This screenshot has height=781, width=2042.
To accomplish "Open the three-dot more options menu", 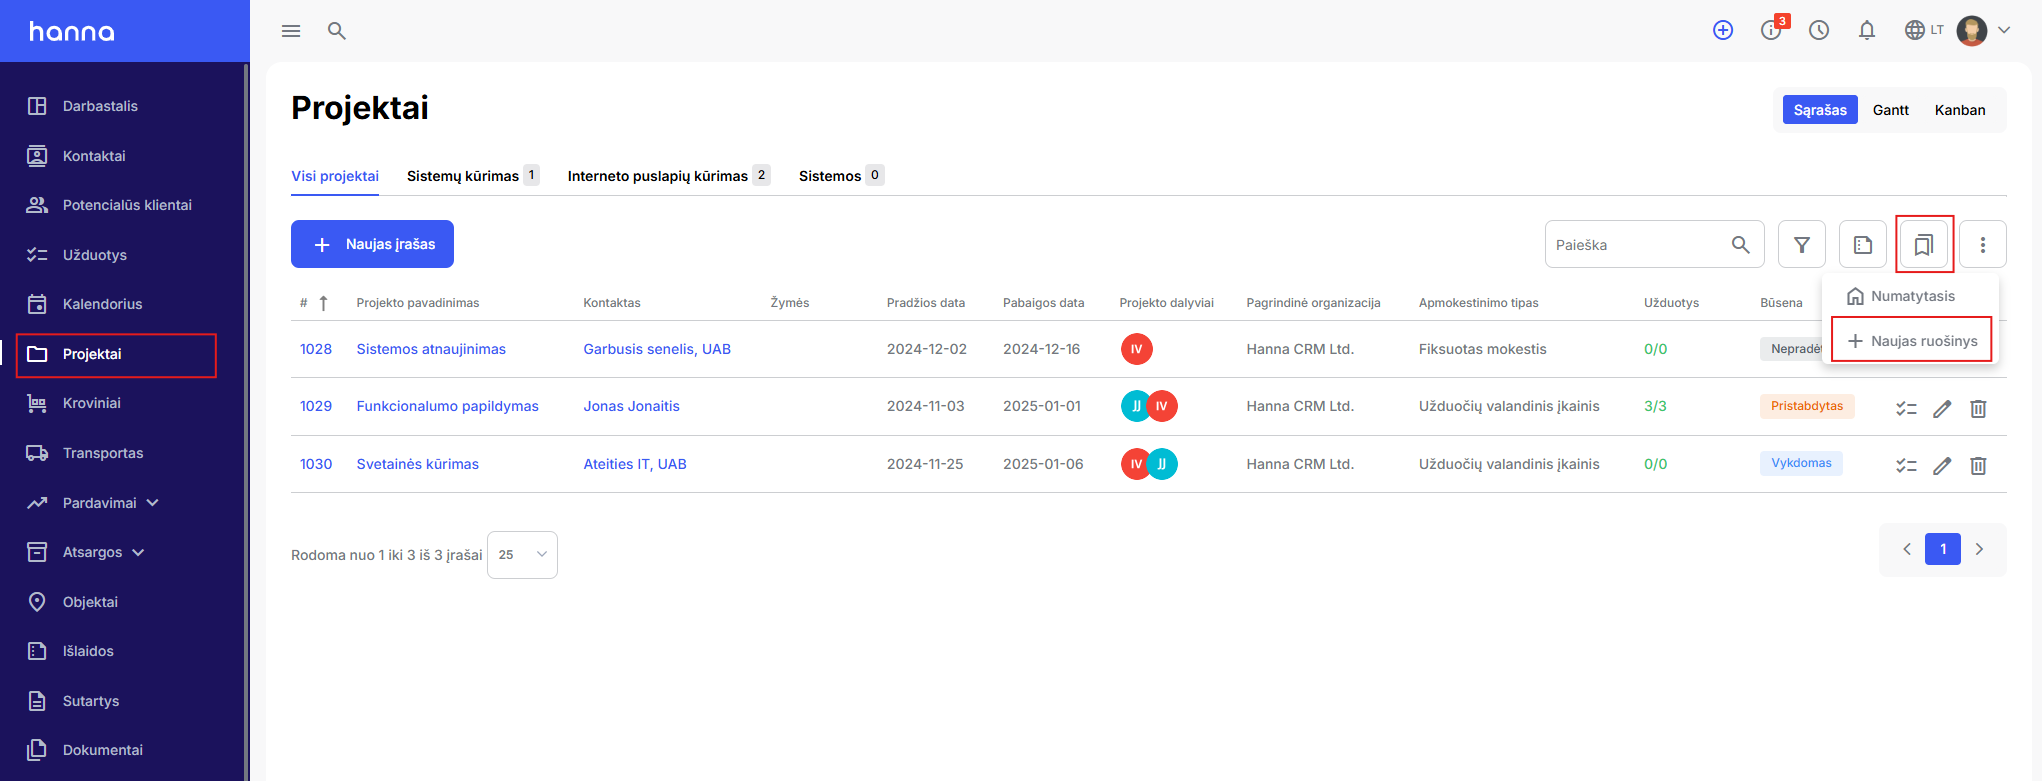I will [x=1983, y=244].
